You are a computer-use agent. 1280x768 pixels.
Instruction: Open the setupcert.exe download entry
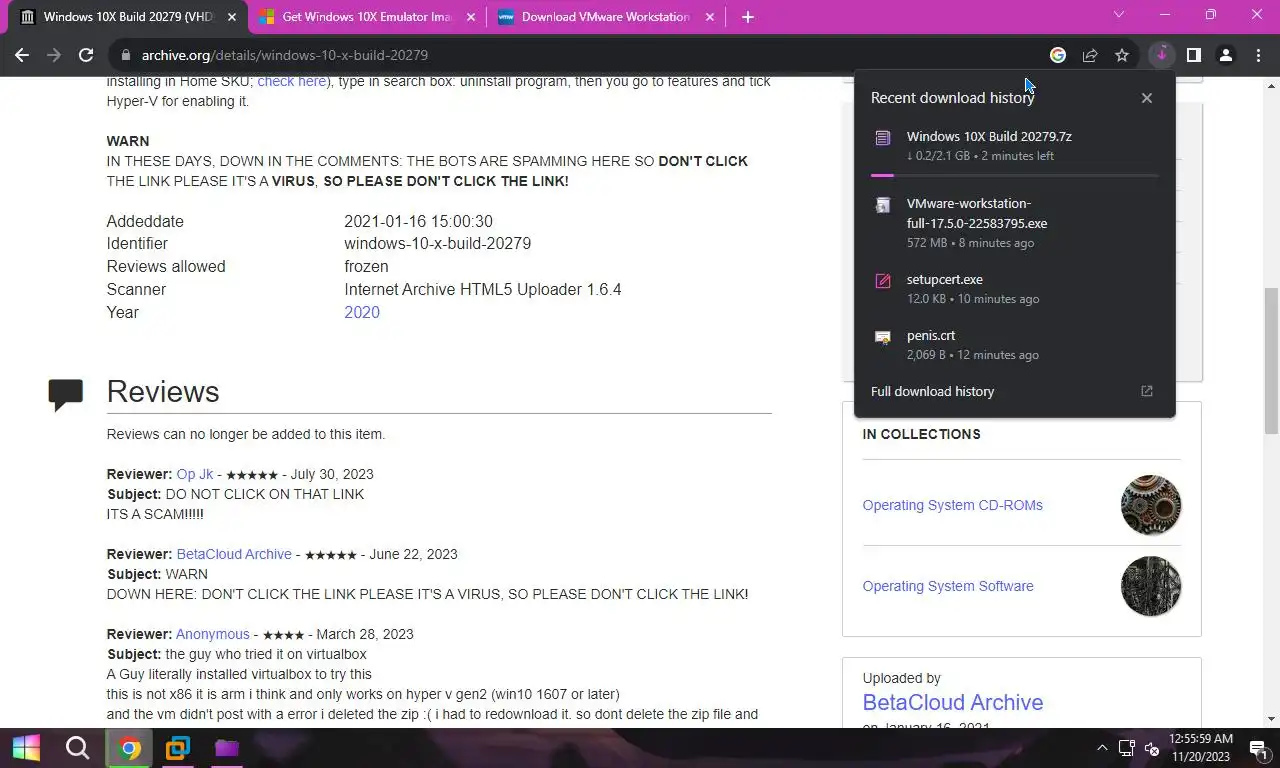[x=1014, y=288]
